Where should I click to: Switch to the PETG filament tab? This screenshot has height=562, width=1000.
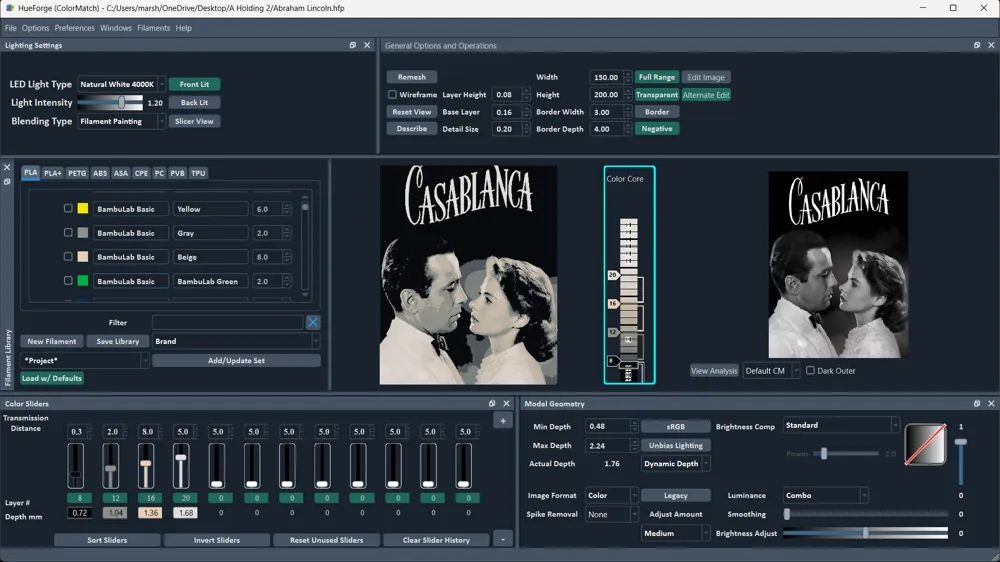77,173
